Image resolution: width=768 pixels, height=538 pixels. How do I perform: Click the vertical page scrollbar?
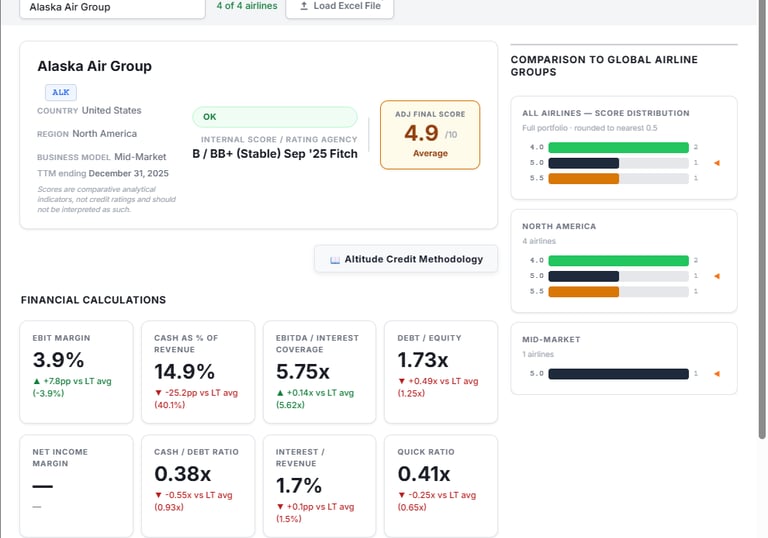point(762,220)
